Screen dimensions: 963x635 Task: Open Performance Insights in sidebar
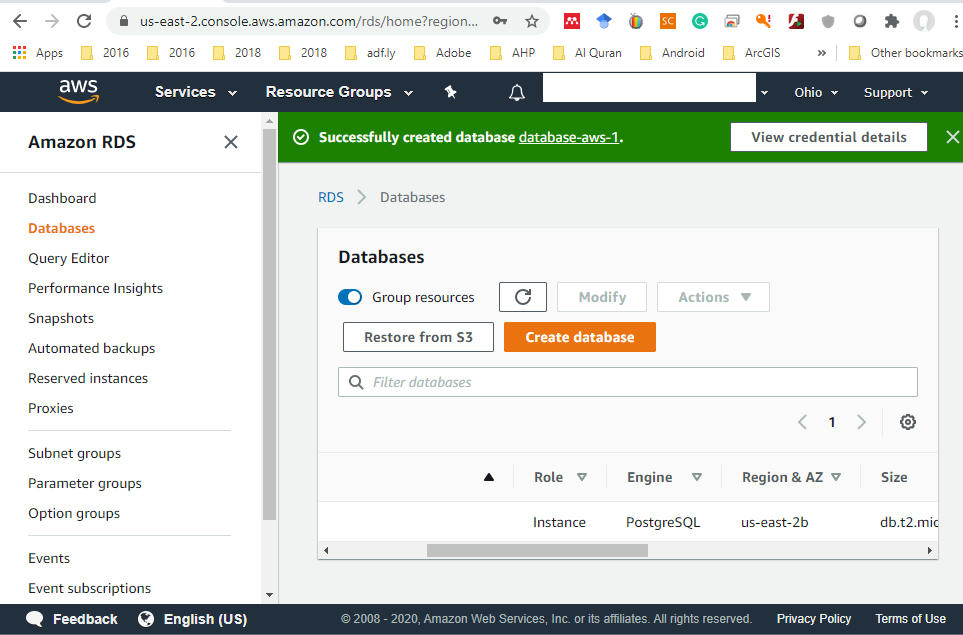[95, 289]
